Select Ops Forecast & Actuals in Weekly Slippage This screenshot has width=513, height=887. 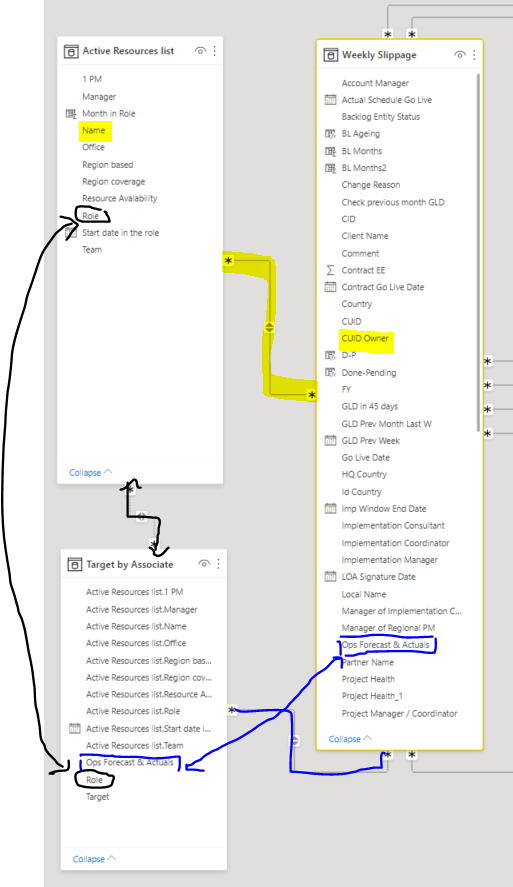click(x=385, y=645)
